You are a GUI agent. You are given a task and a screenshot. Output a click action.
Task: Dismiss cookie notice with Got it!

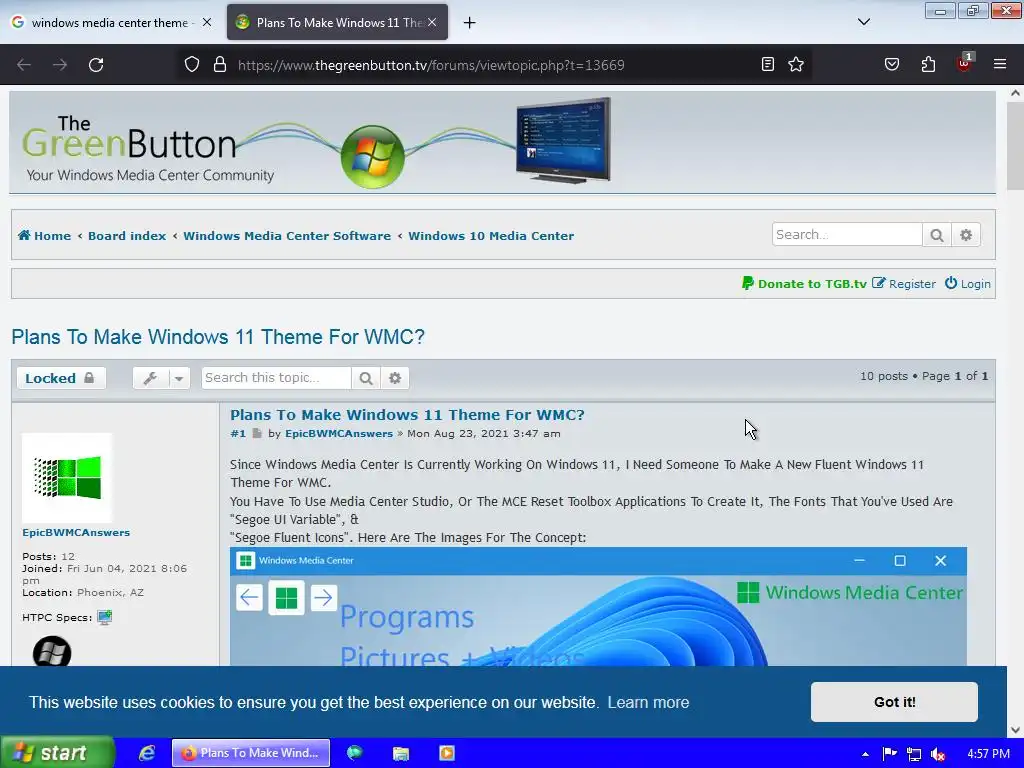tap(894, 702)
